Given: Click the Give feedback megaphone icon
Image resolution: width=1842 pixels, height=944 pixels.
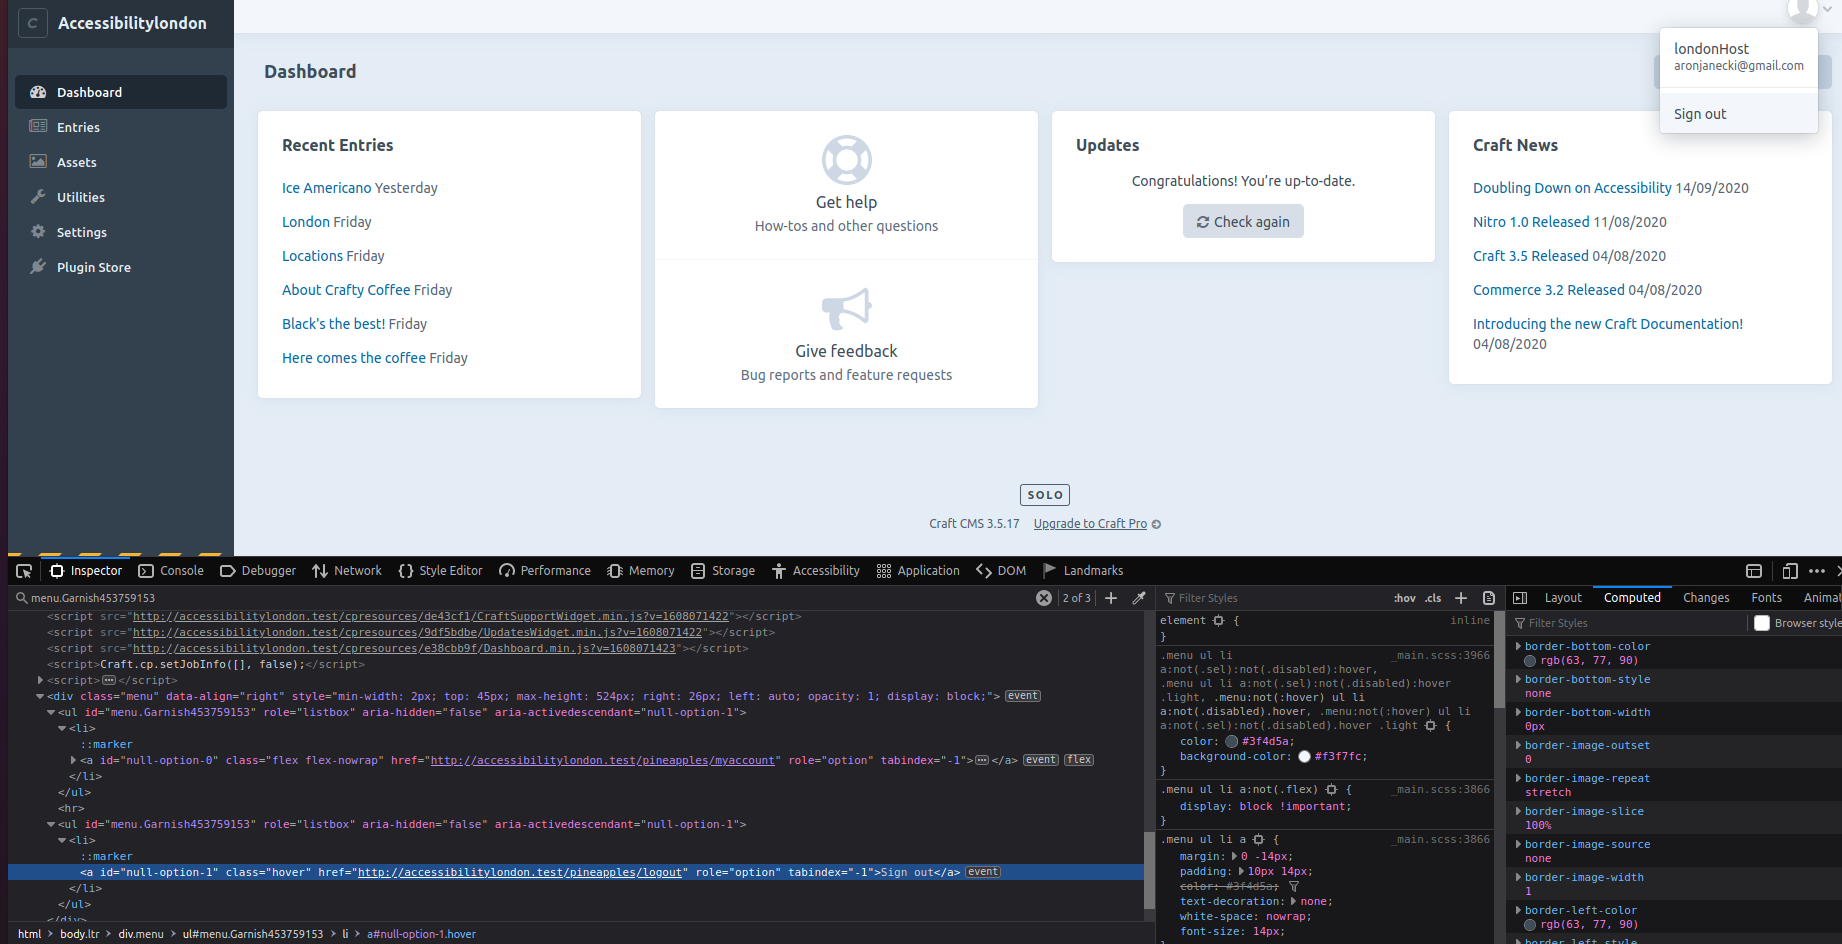Looking at the screenshot, I should tap(847, 309).
